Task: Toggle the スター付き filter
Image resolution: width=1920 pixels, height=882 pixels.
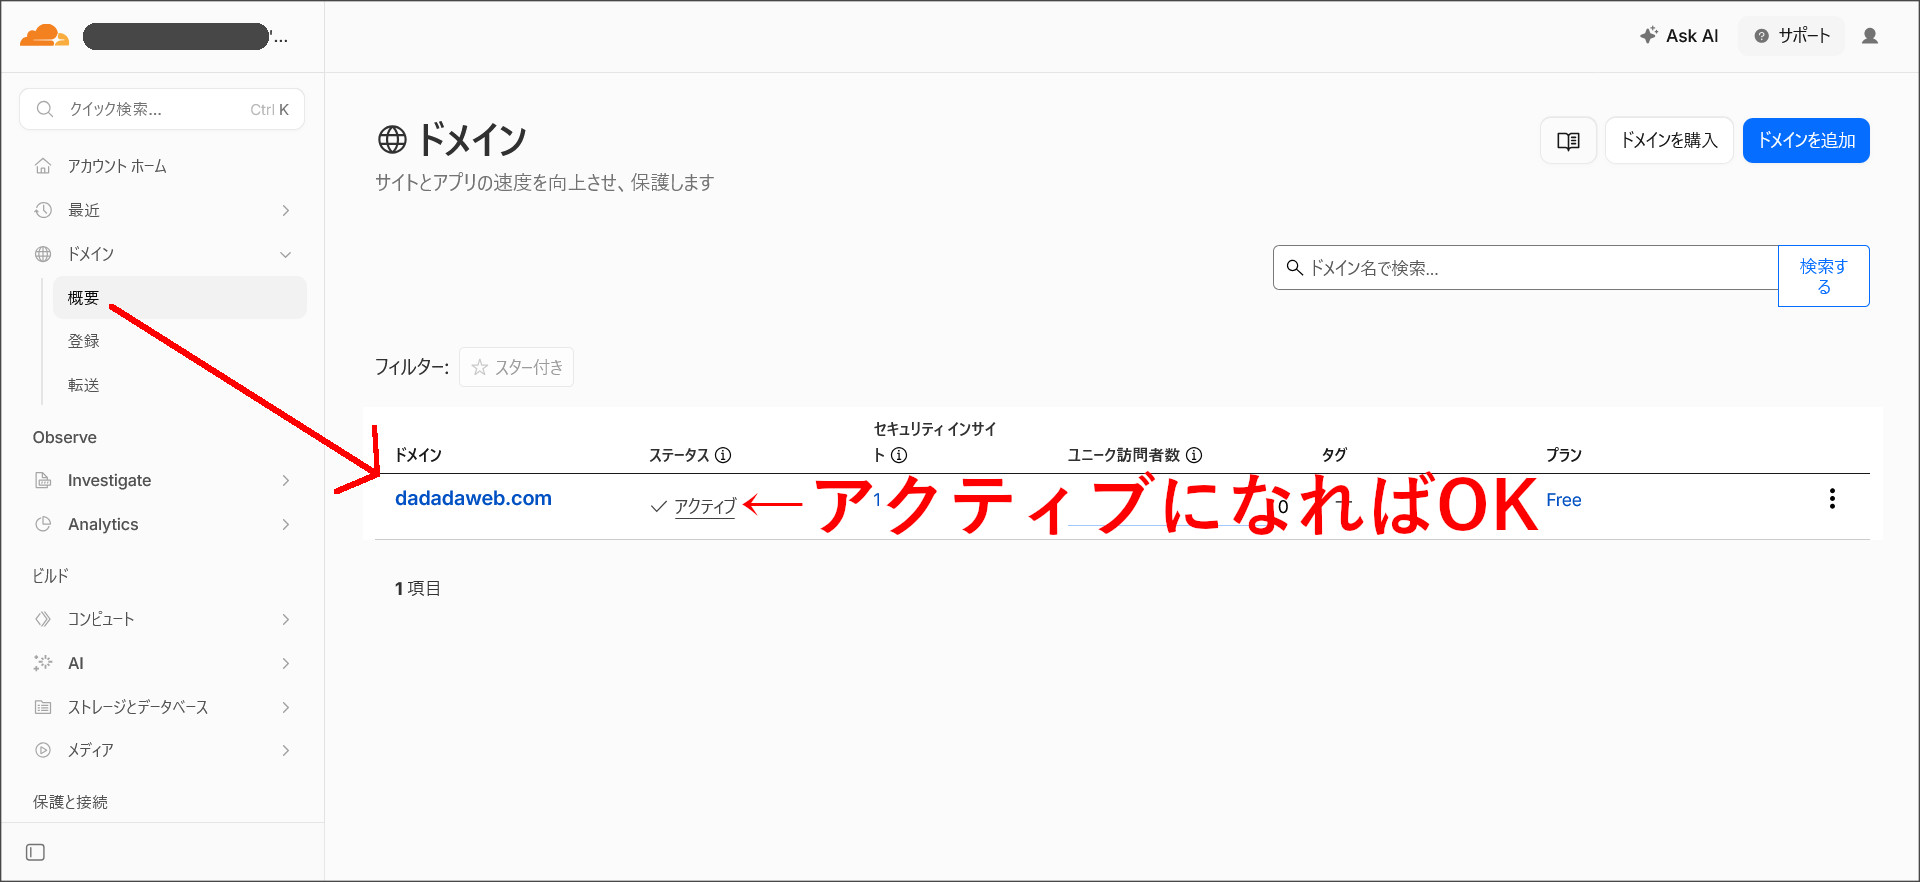Action: coord(516,367)
